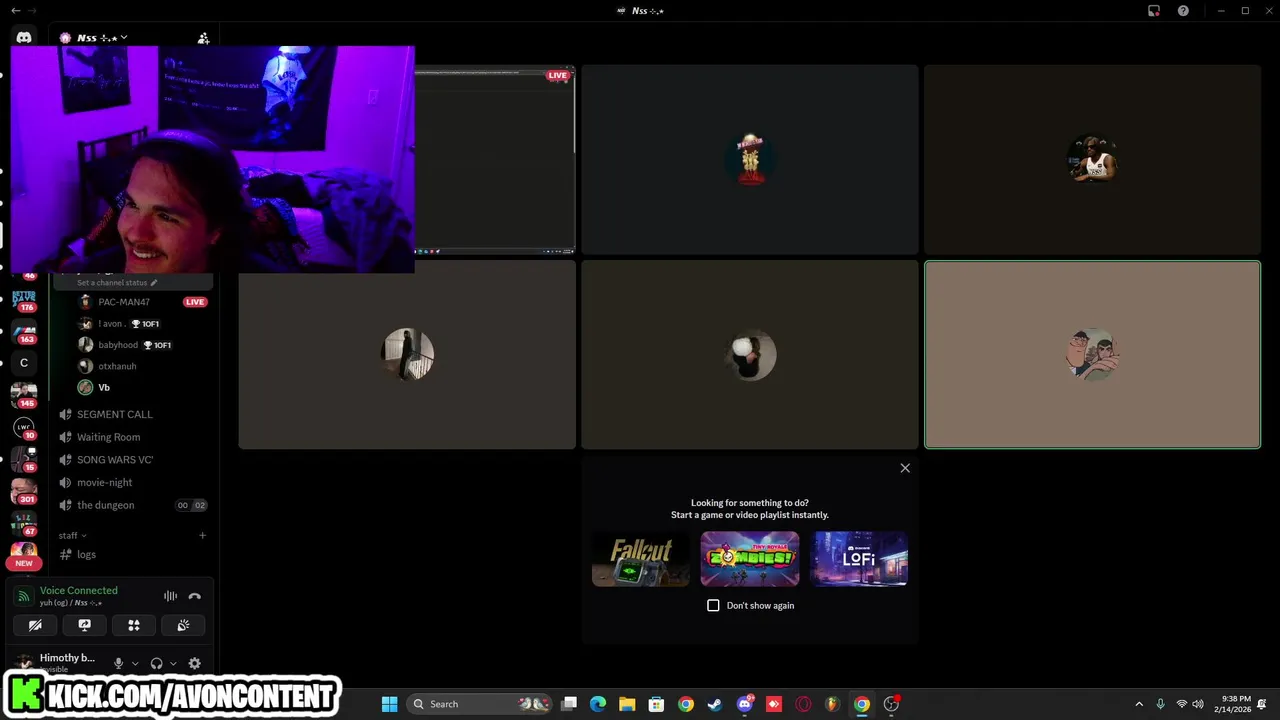Viewport: 1280px width, 720px height.
Task: Open server icon with 176 badge
Action: tap(24, 300)
